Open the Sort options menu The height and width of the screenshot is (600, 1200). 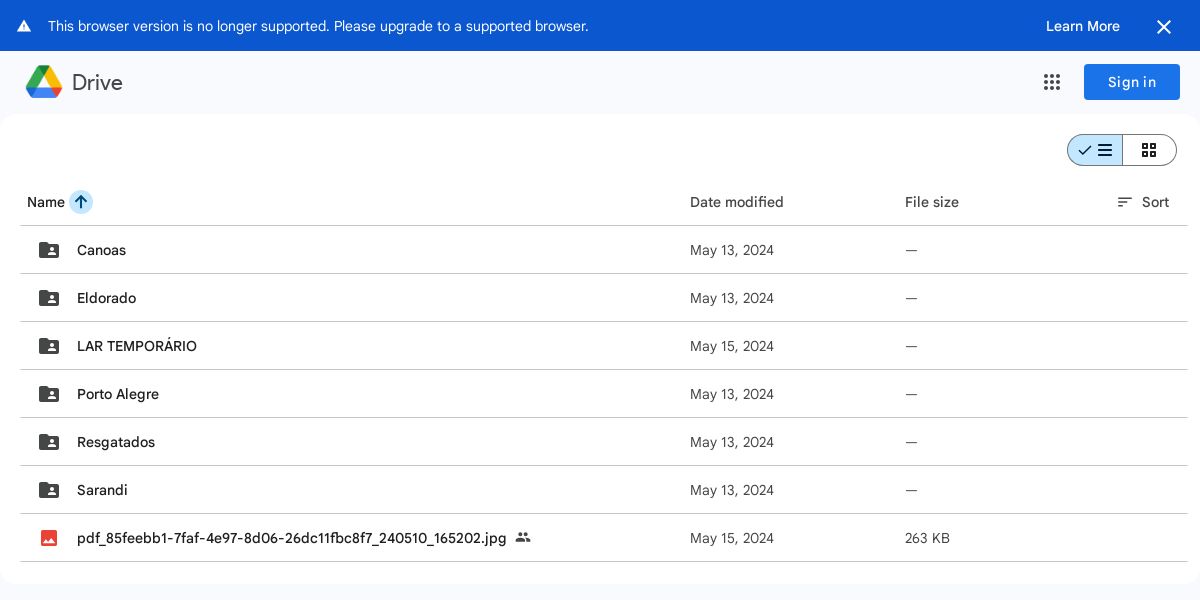coord(1143,202)
